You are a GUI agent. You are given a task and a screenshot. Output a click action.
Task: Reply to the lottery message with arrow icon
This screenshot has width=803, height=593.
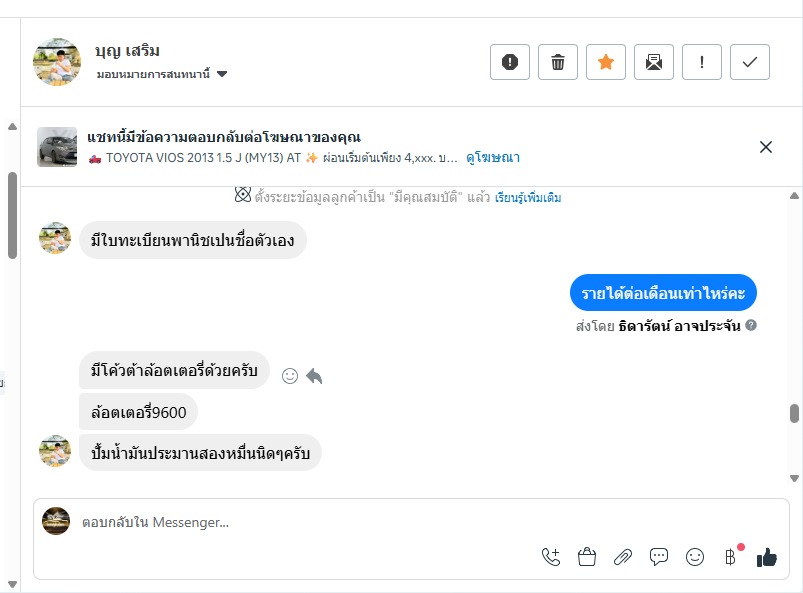(x=314, y=376)
